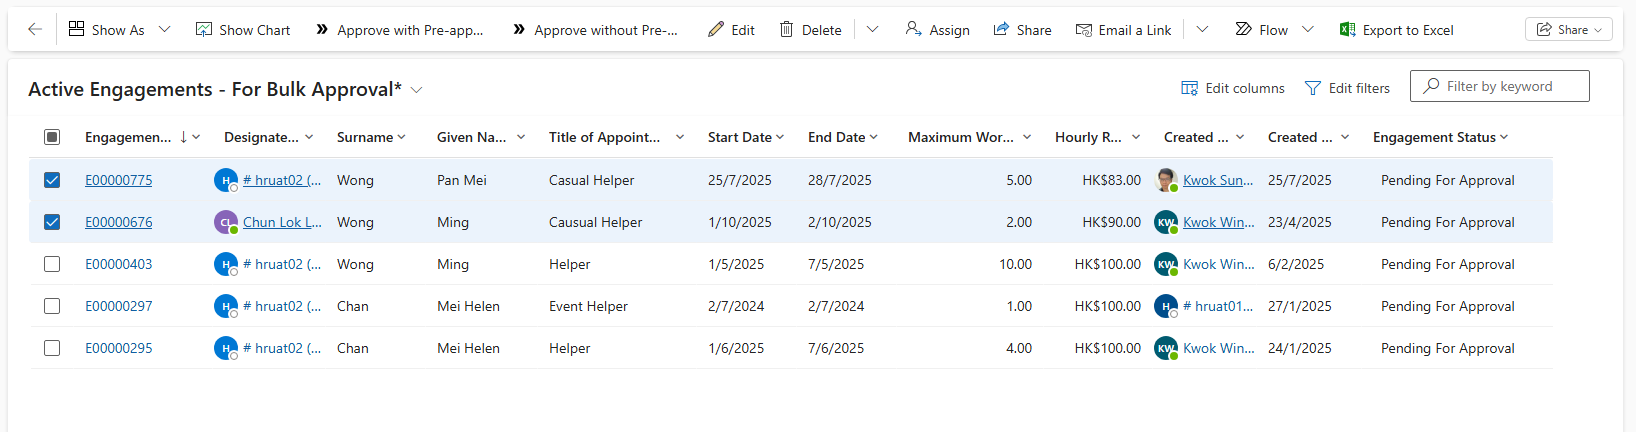The width and height of the screenshot is (1636, 432).
Task: Select the Assign command
Action: pyautogui.click(x=937, y=30)
